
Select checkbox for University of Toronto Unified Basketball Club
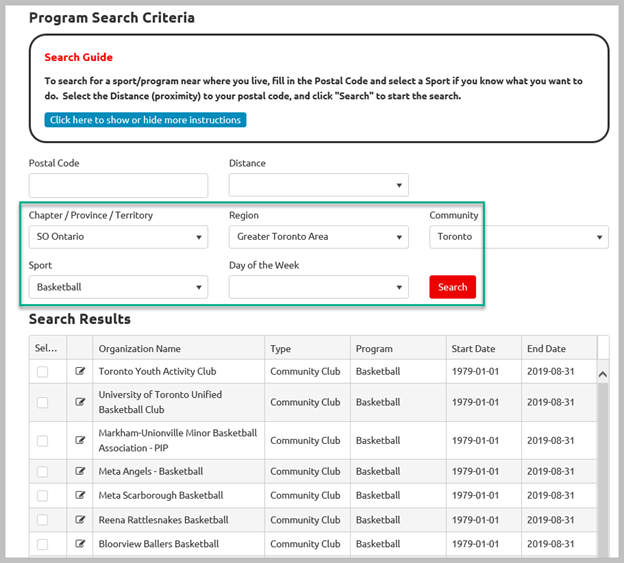click(43, 402)
